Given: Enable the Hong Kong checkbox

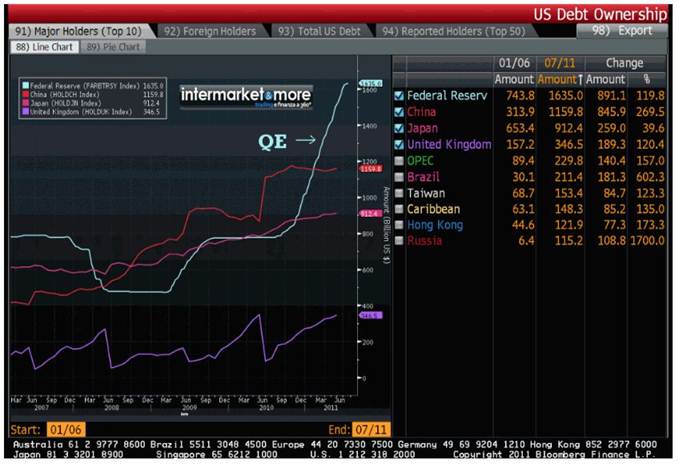Looking at the screenshot, I should pos(399,225).
